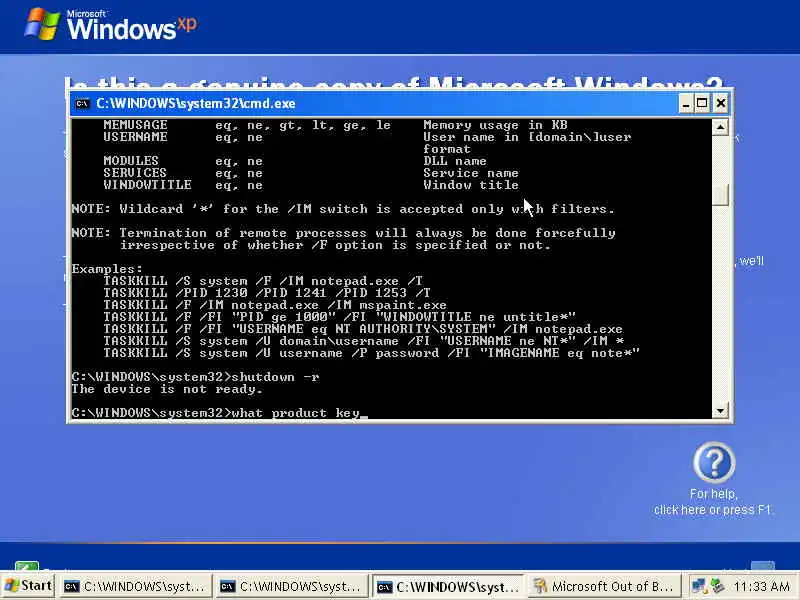Click the 'what product key' command prompt line
Viewport: 800px width, 600px height.
219,413
